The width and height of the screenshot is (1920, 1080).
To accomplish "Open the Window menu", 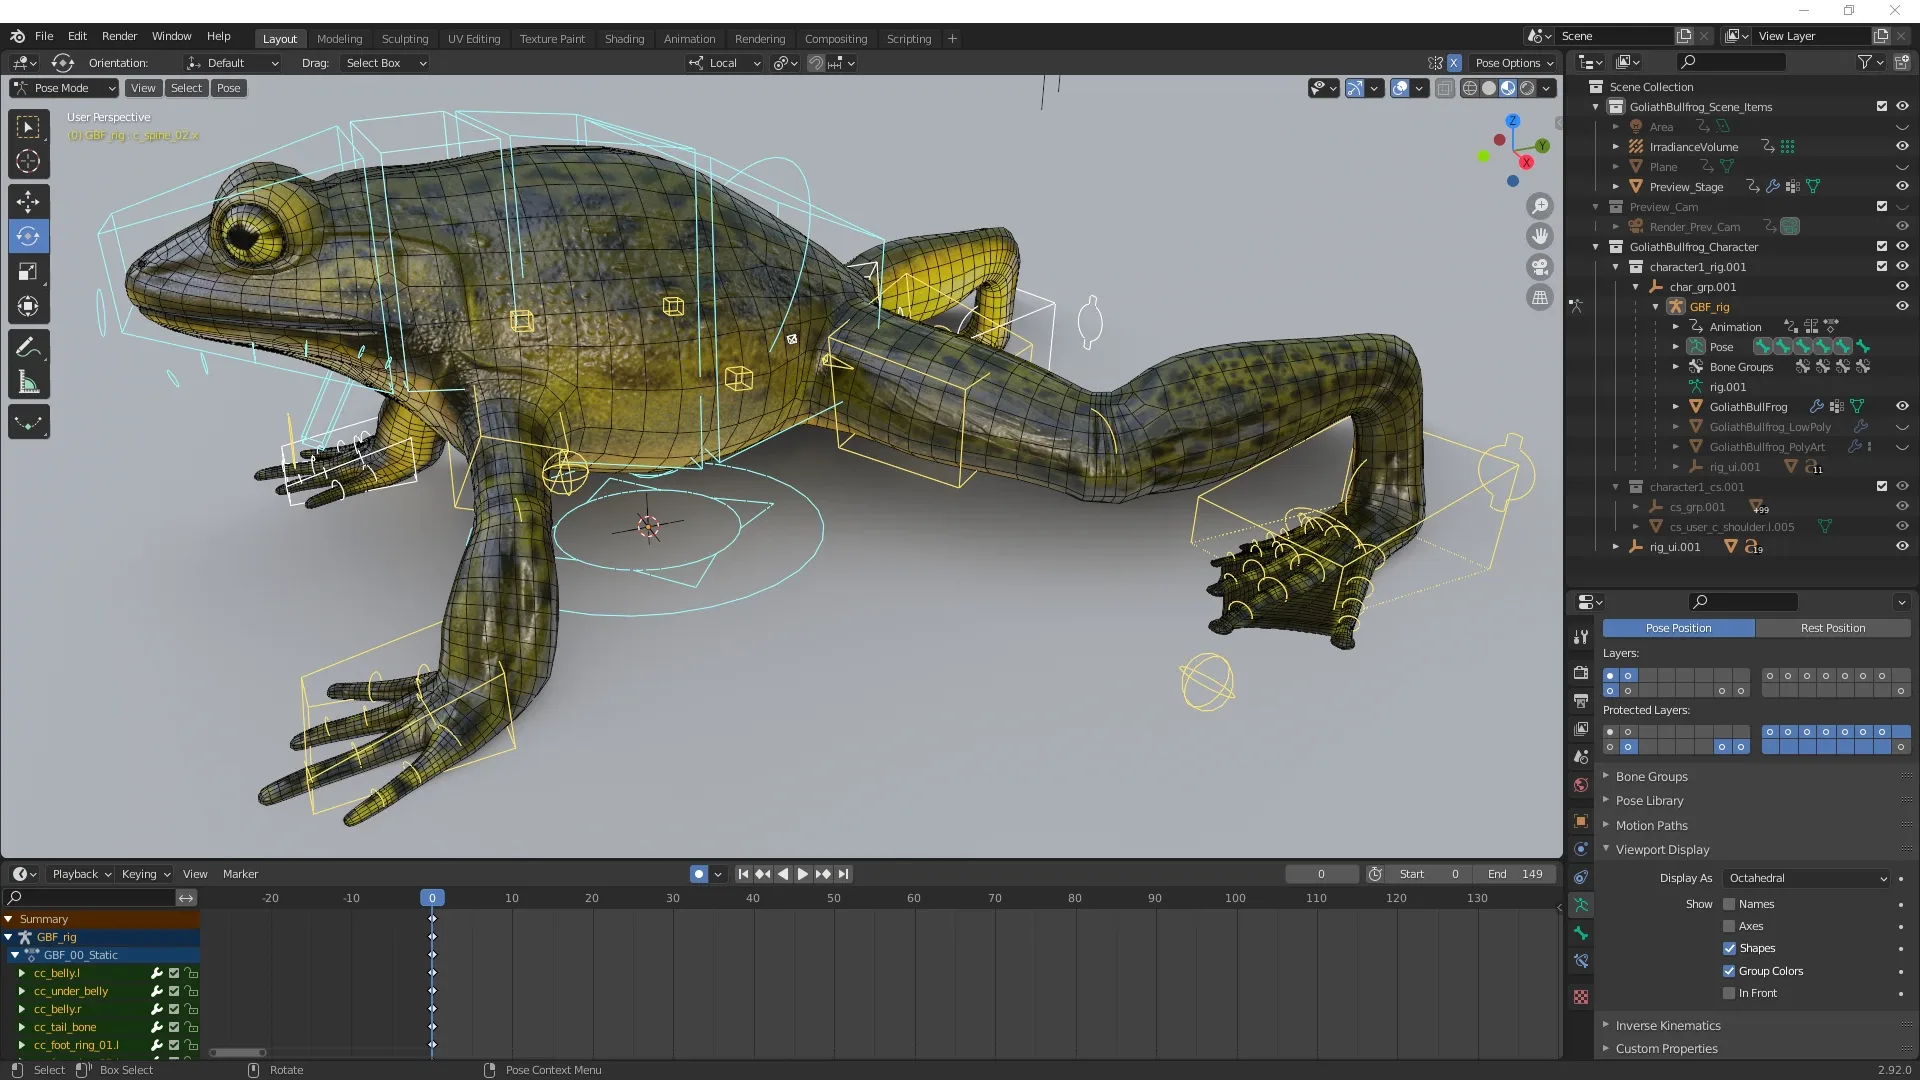I will click(171, 36).
